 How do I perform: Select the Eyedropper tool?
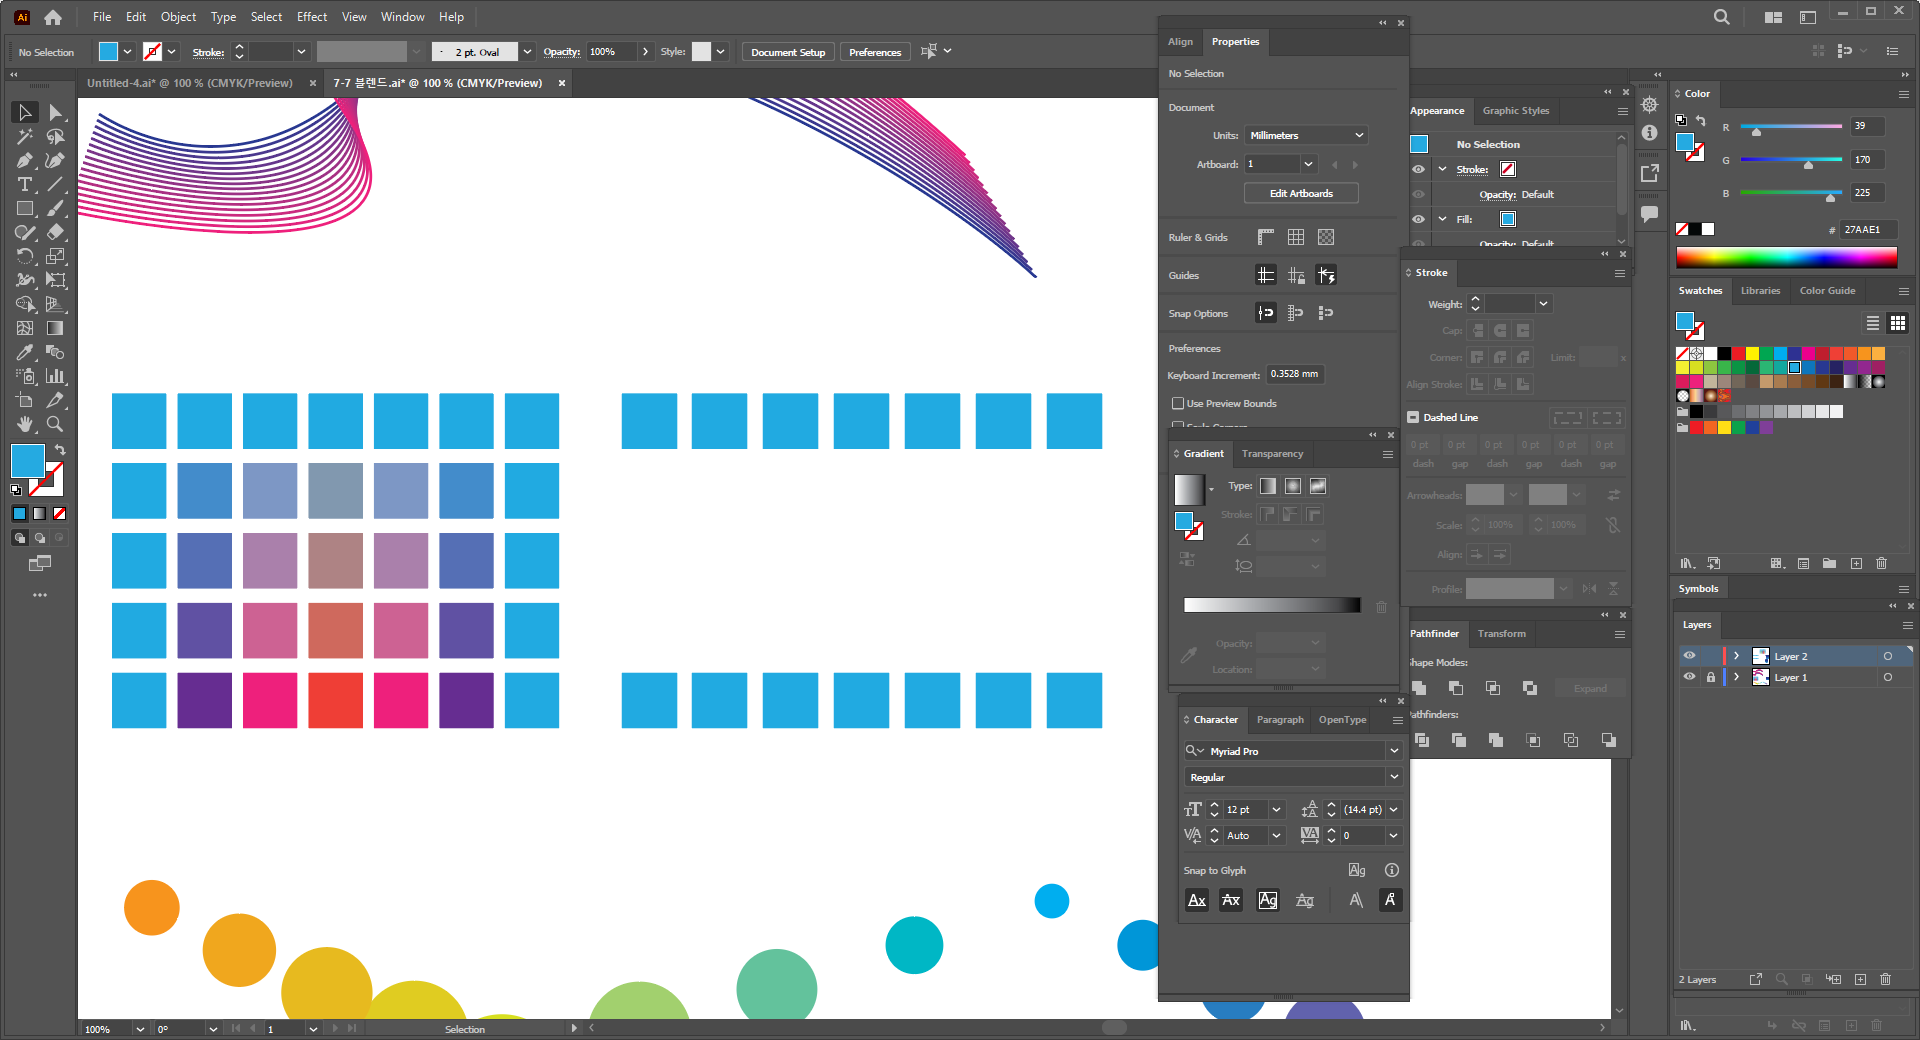point(25,353)
